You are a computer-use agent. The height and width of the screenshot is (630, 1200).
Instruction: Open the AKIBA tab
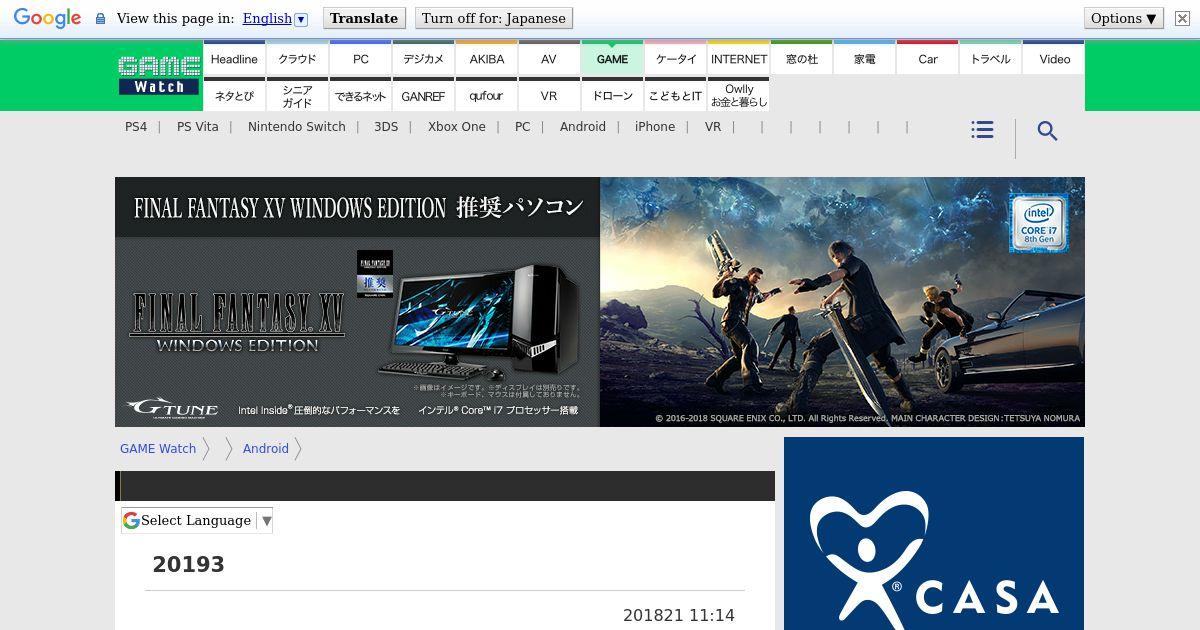tap(486, 59)
